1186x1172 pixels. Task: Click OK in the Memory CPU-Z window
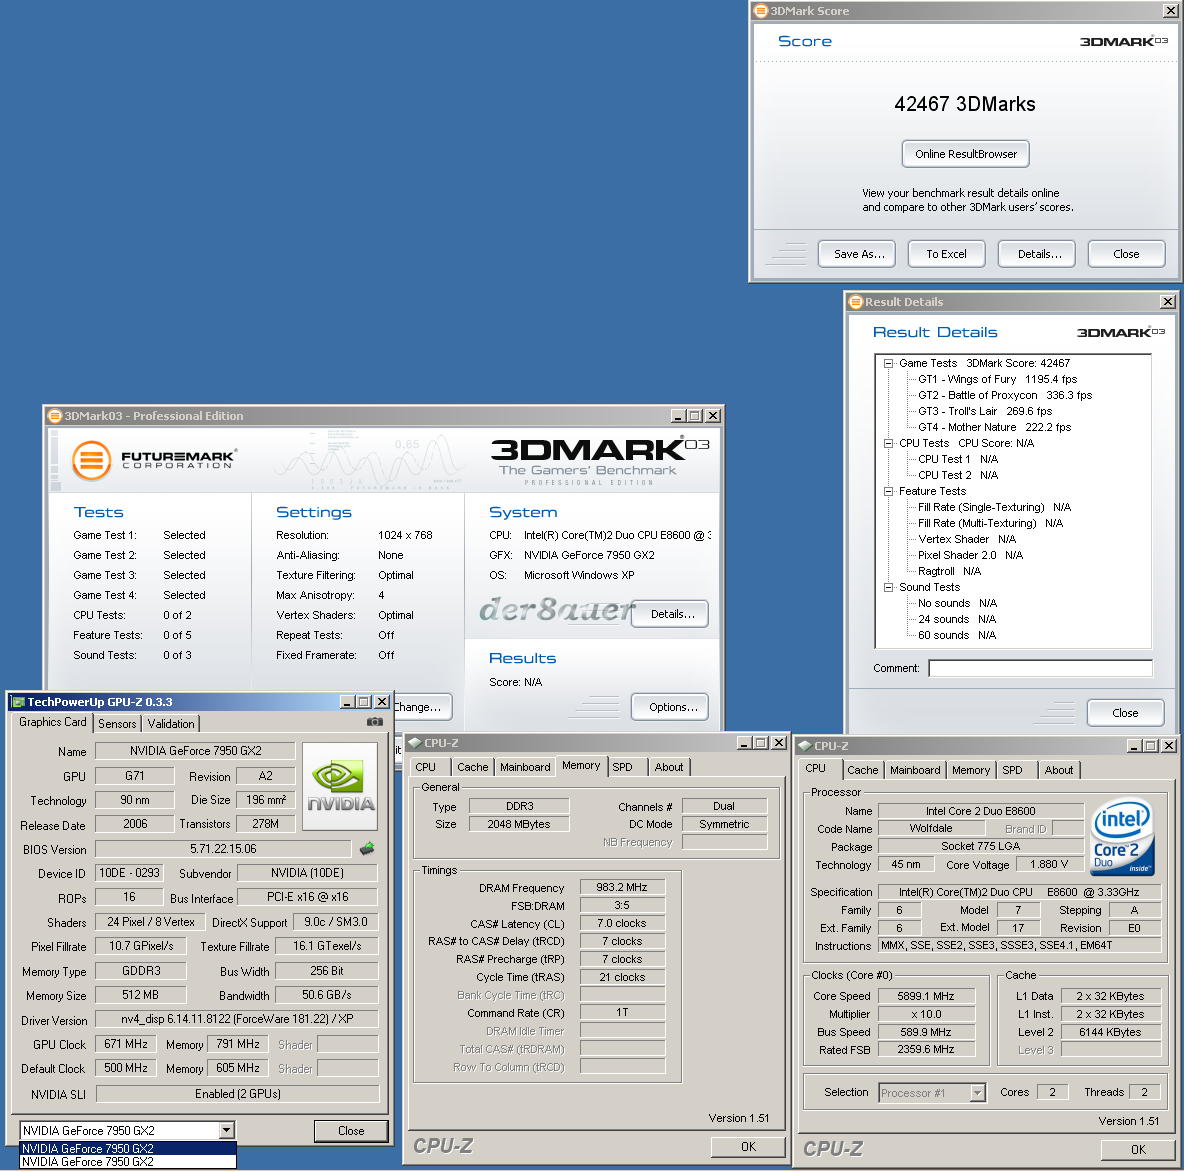coord(748,1147)
